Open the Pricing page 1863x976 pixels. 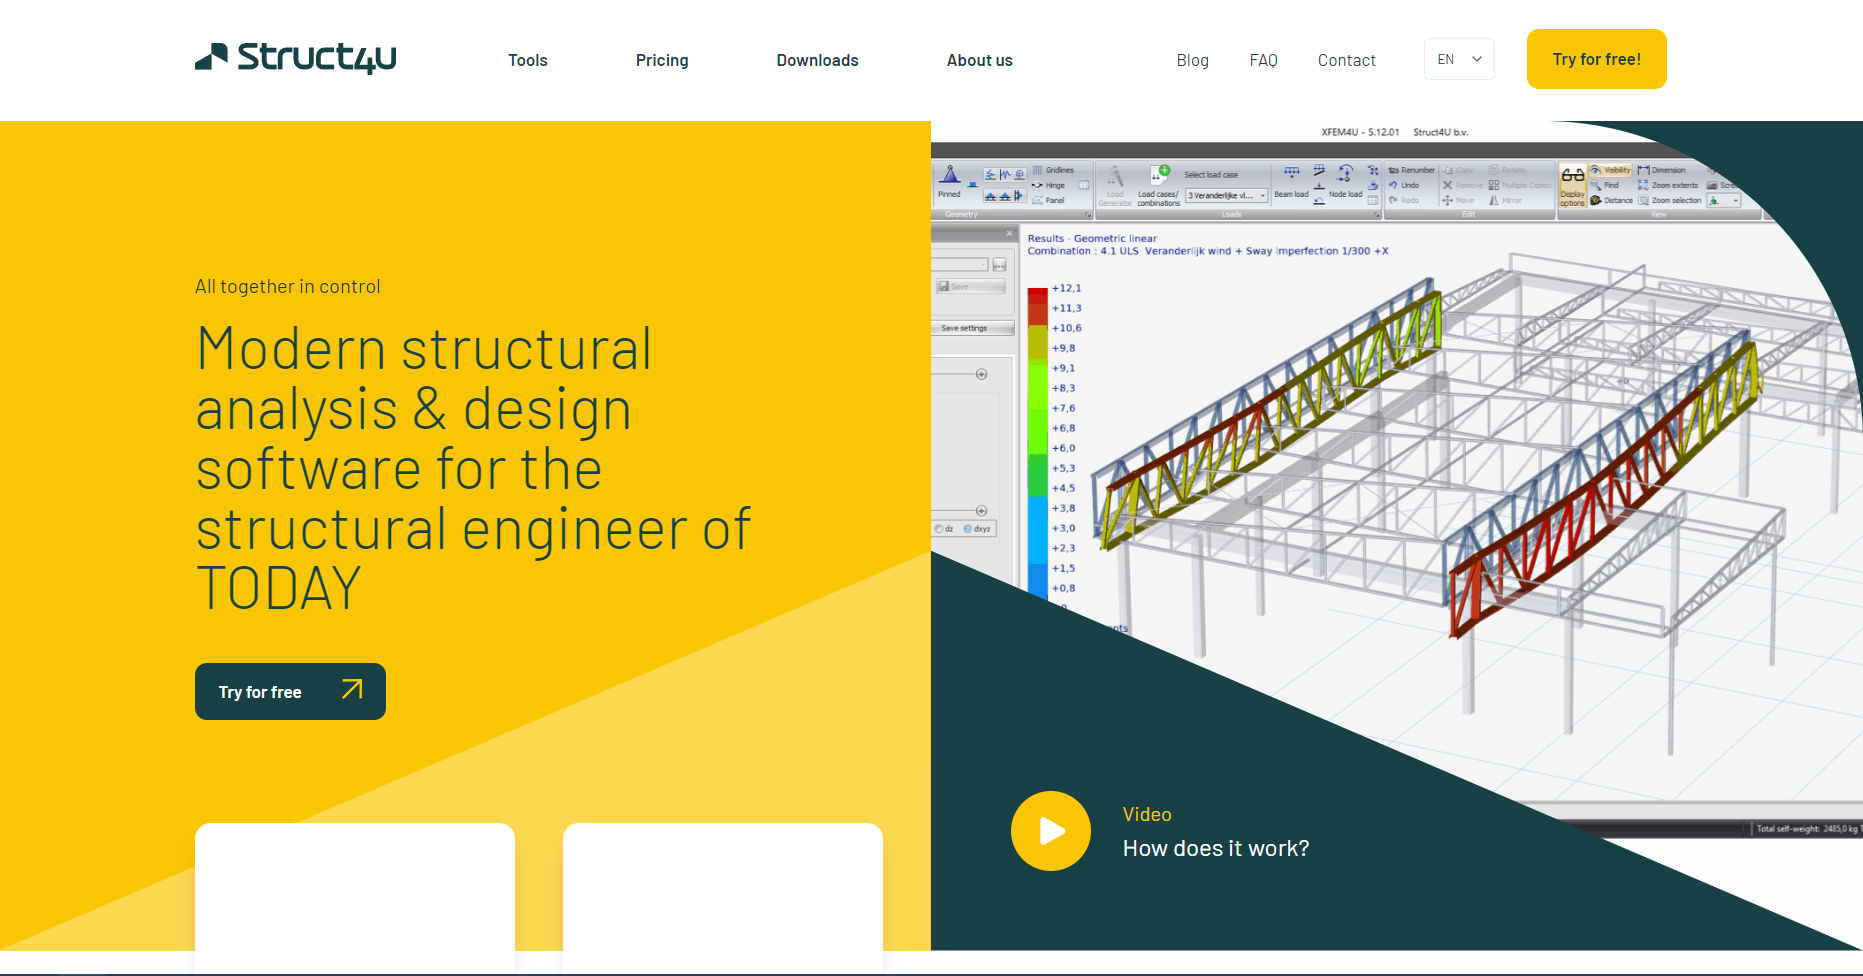662,60
